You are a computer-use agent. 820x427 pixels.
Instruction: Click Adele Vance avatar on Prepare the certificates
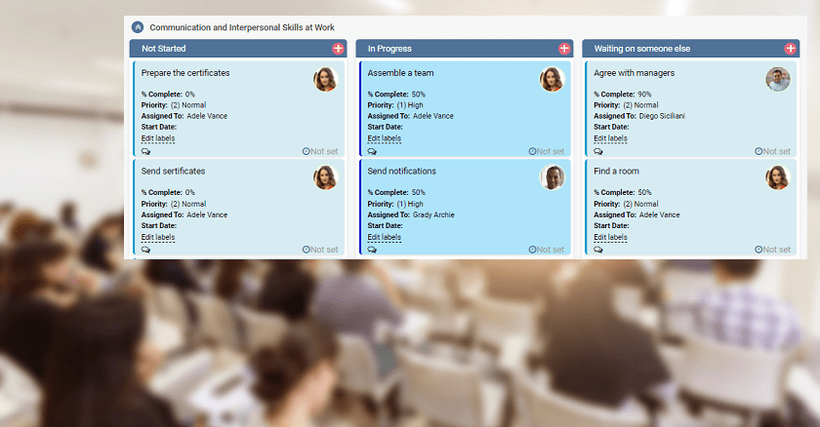pos(325,79)
